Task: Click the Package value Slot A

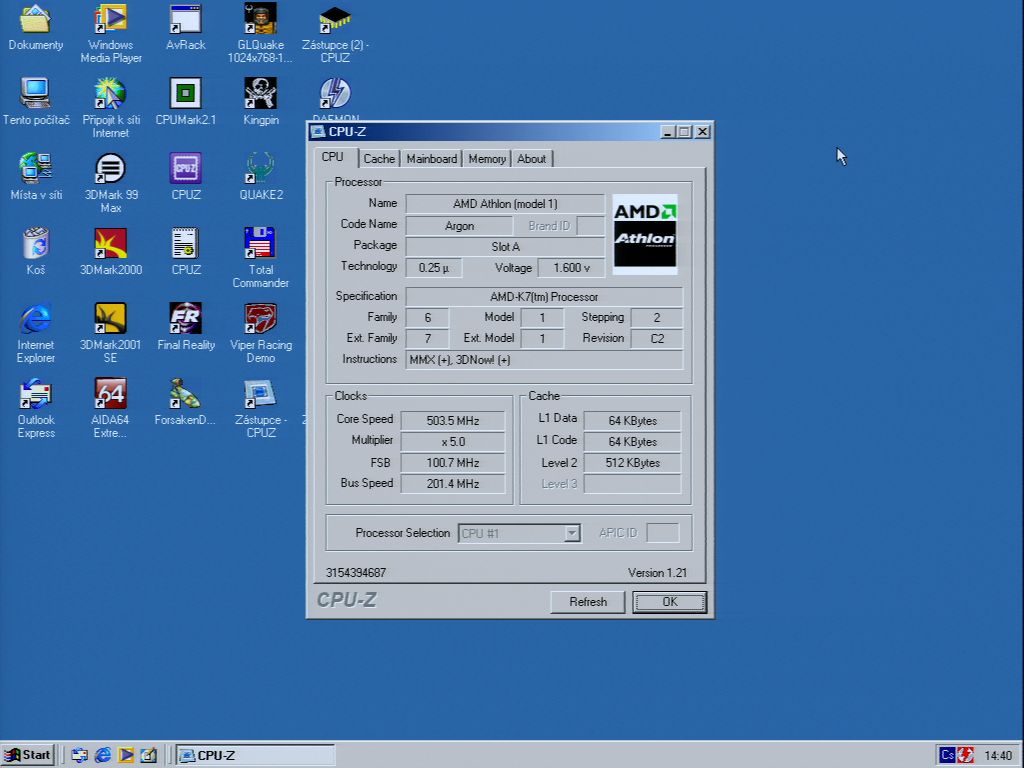Action: click(x=505, y=247)
